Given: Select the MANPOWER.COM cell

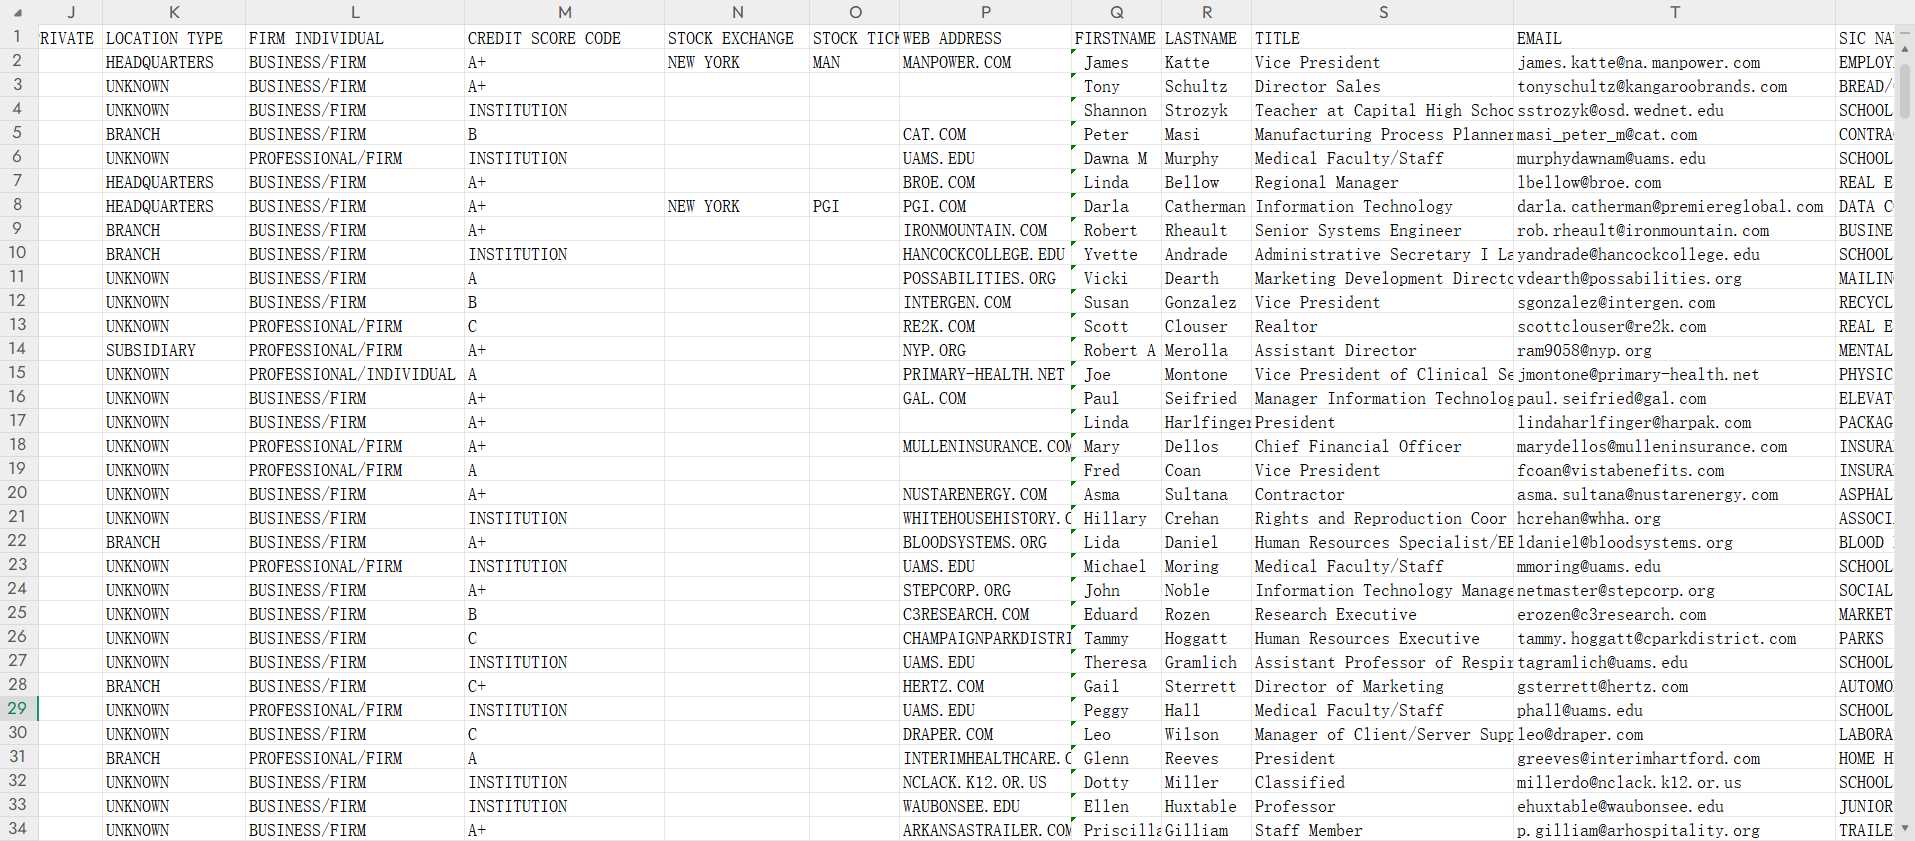Looking at the screenshot, I should click(985, 61).
